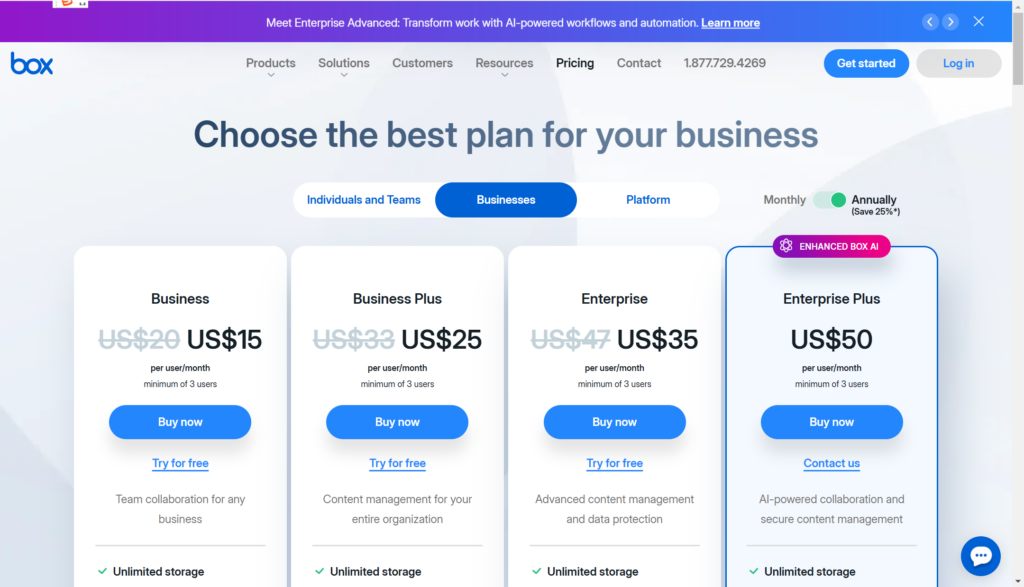
Task: Select the Monthly billing label
Action: tap(784, 200)
